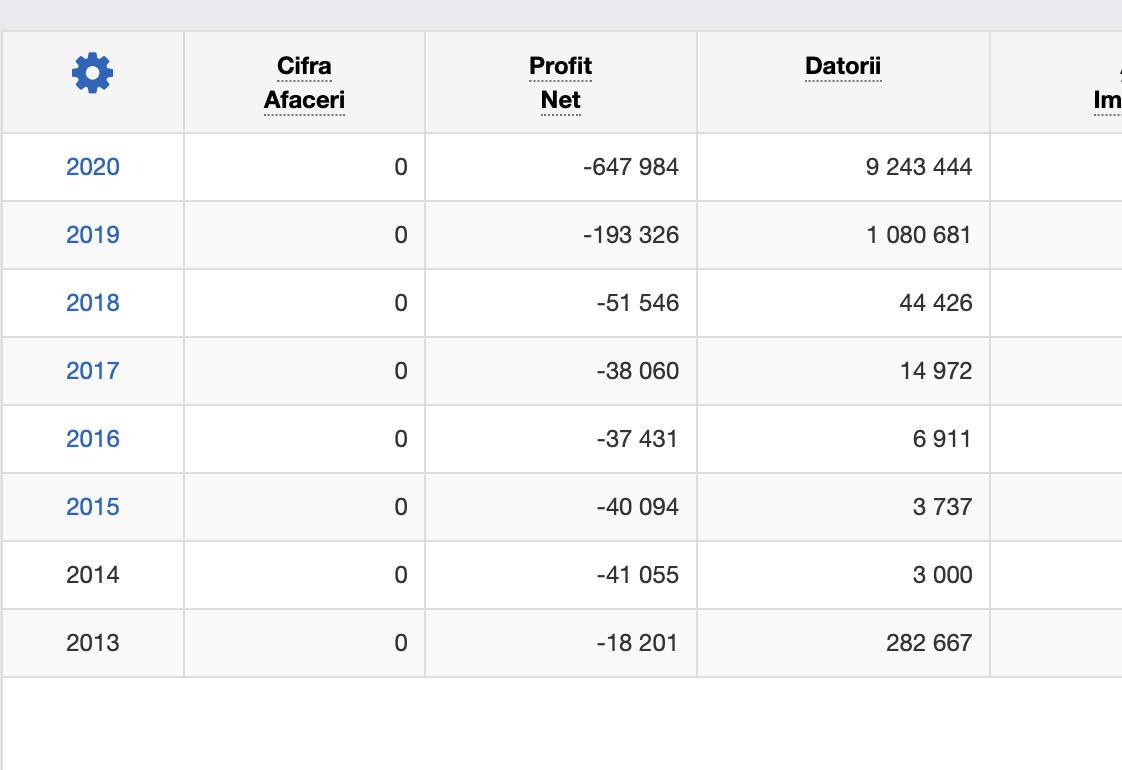This screenshot has width=1122, height=770.
Task: Click the gear settings icon
Action: click(x=92, y=73)
